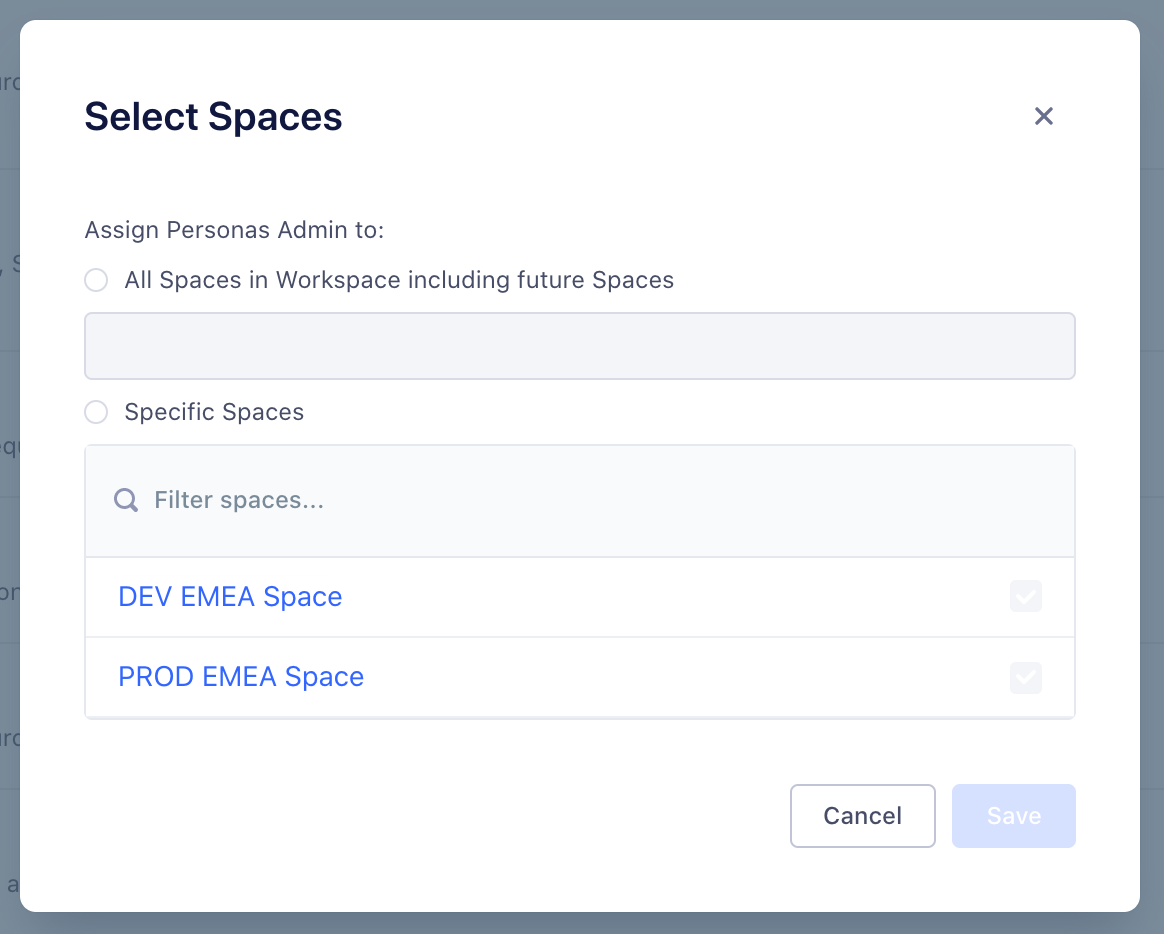Close the Select Spaces dialog
This screenshot has width=1164, height=934.
click(x=1044, y=117)
